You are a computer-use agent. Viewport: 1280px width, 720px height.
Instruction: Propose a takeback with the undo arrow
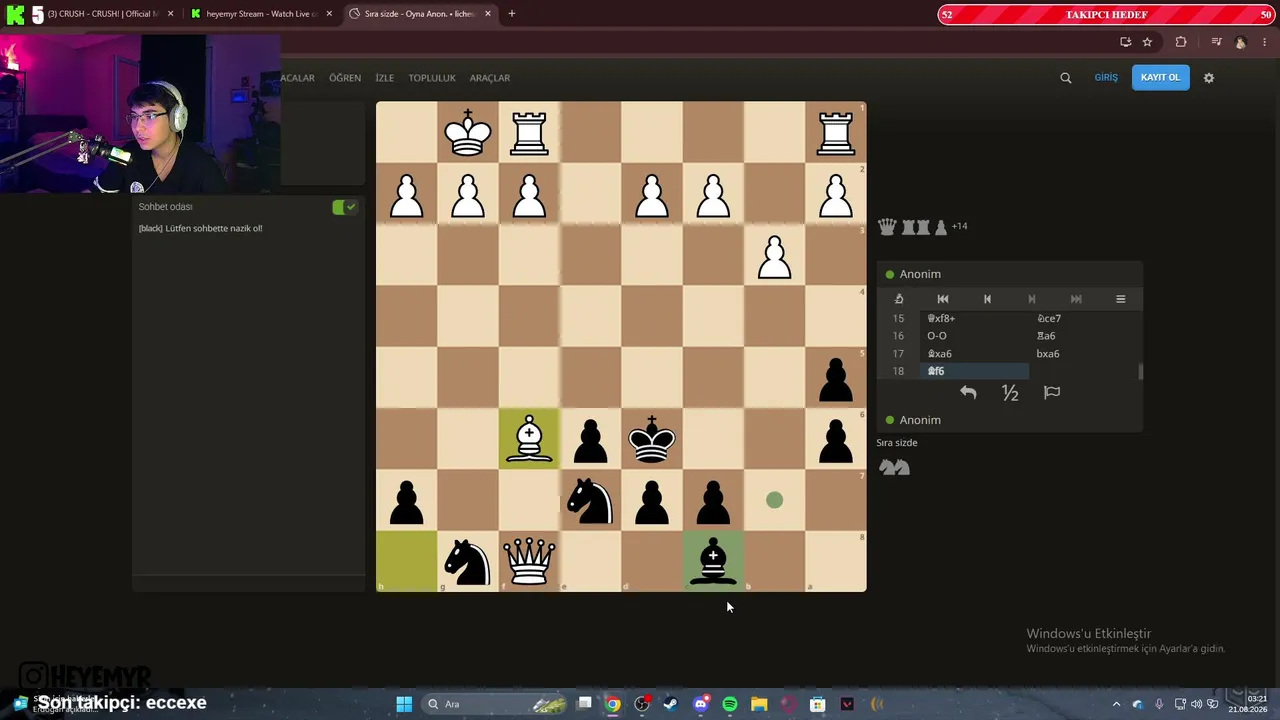pyautogui.click(x=968, y=393)
